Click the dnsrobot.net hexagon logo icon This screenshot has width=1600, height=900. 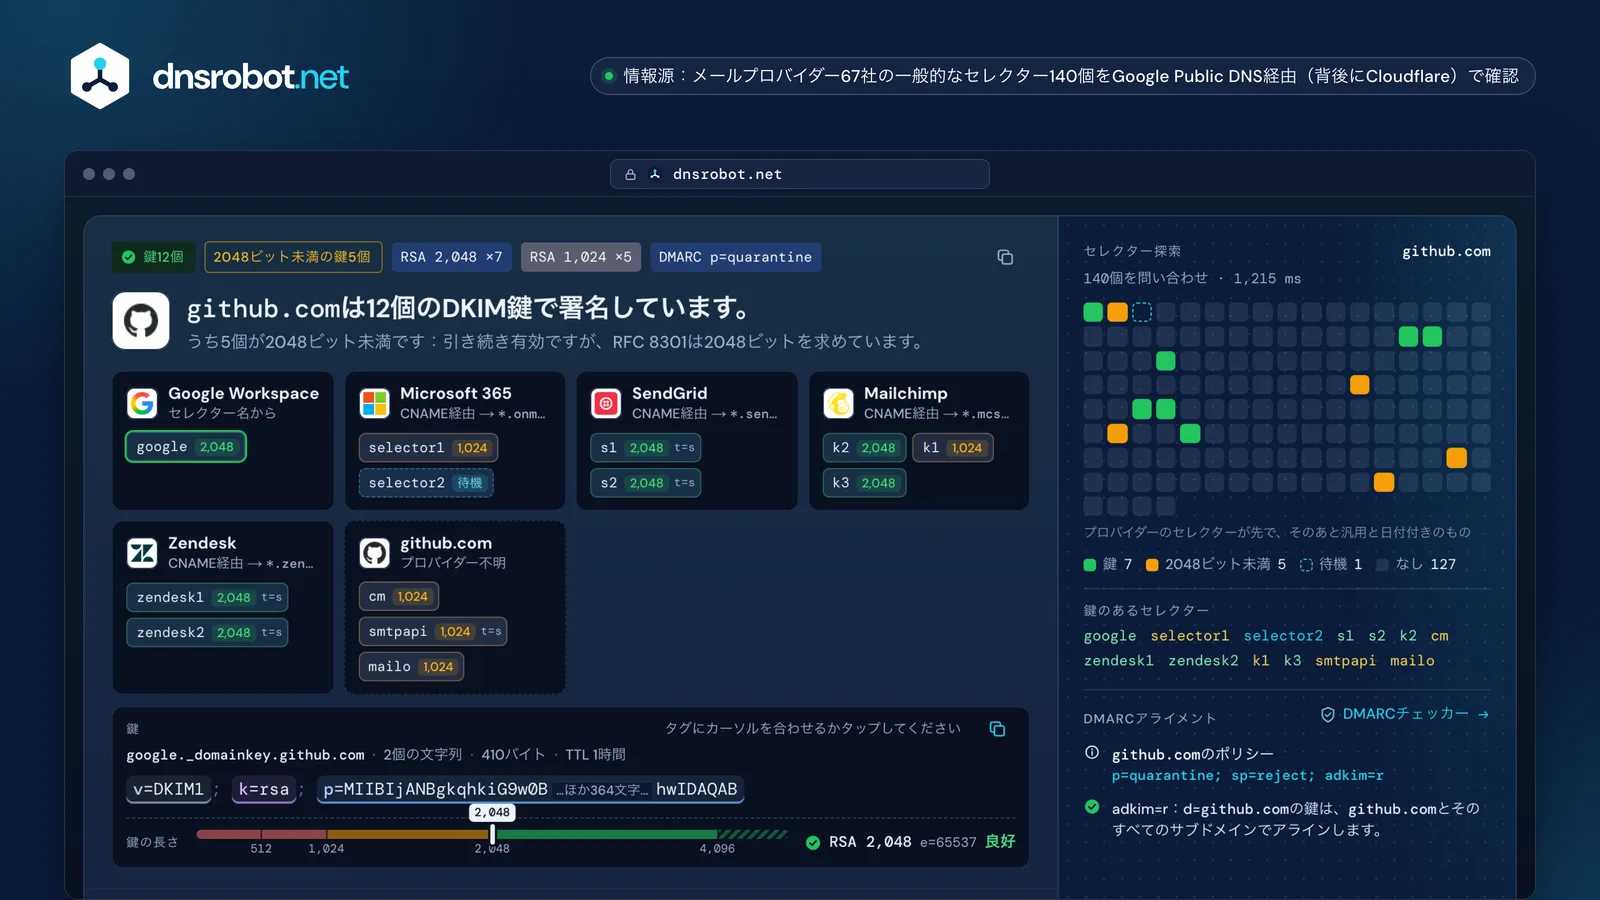tap(100, 76)
